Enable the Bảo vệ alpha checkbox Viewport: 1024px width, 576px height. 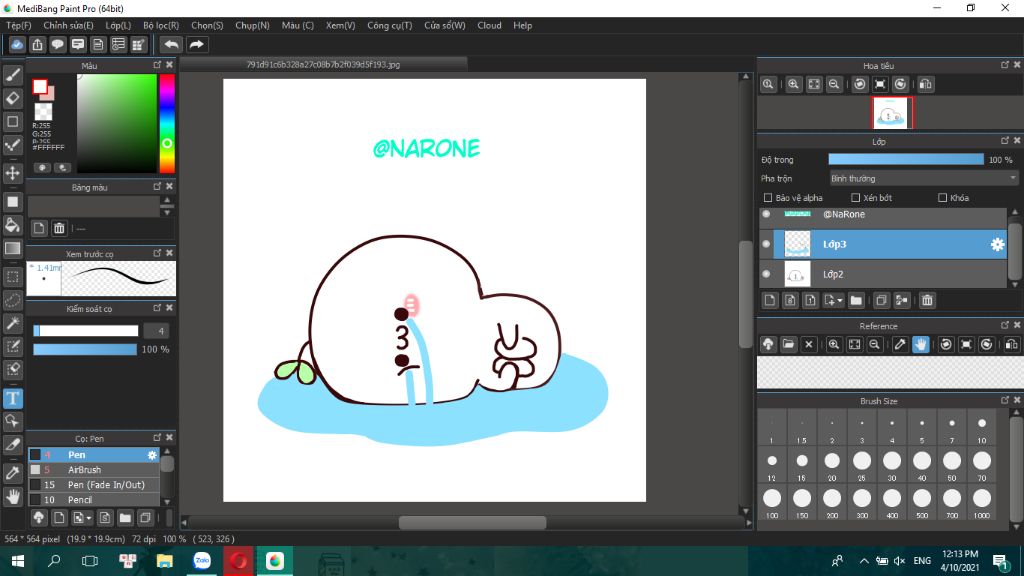(x=768, y=198)
